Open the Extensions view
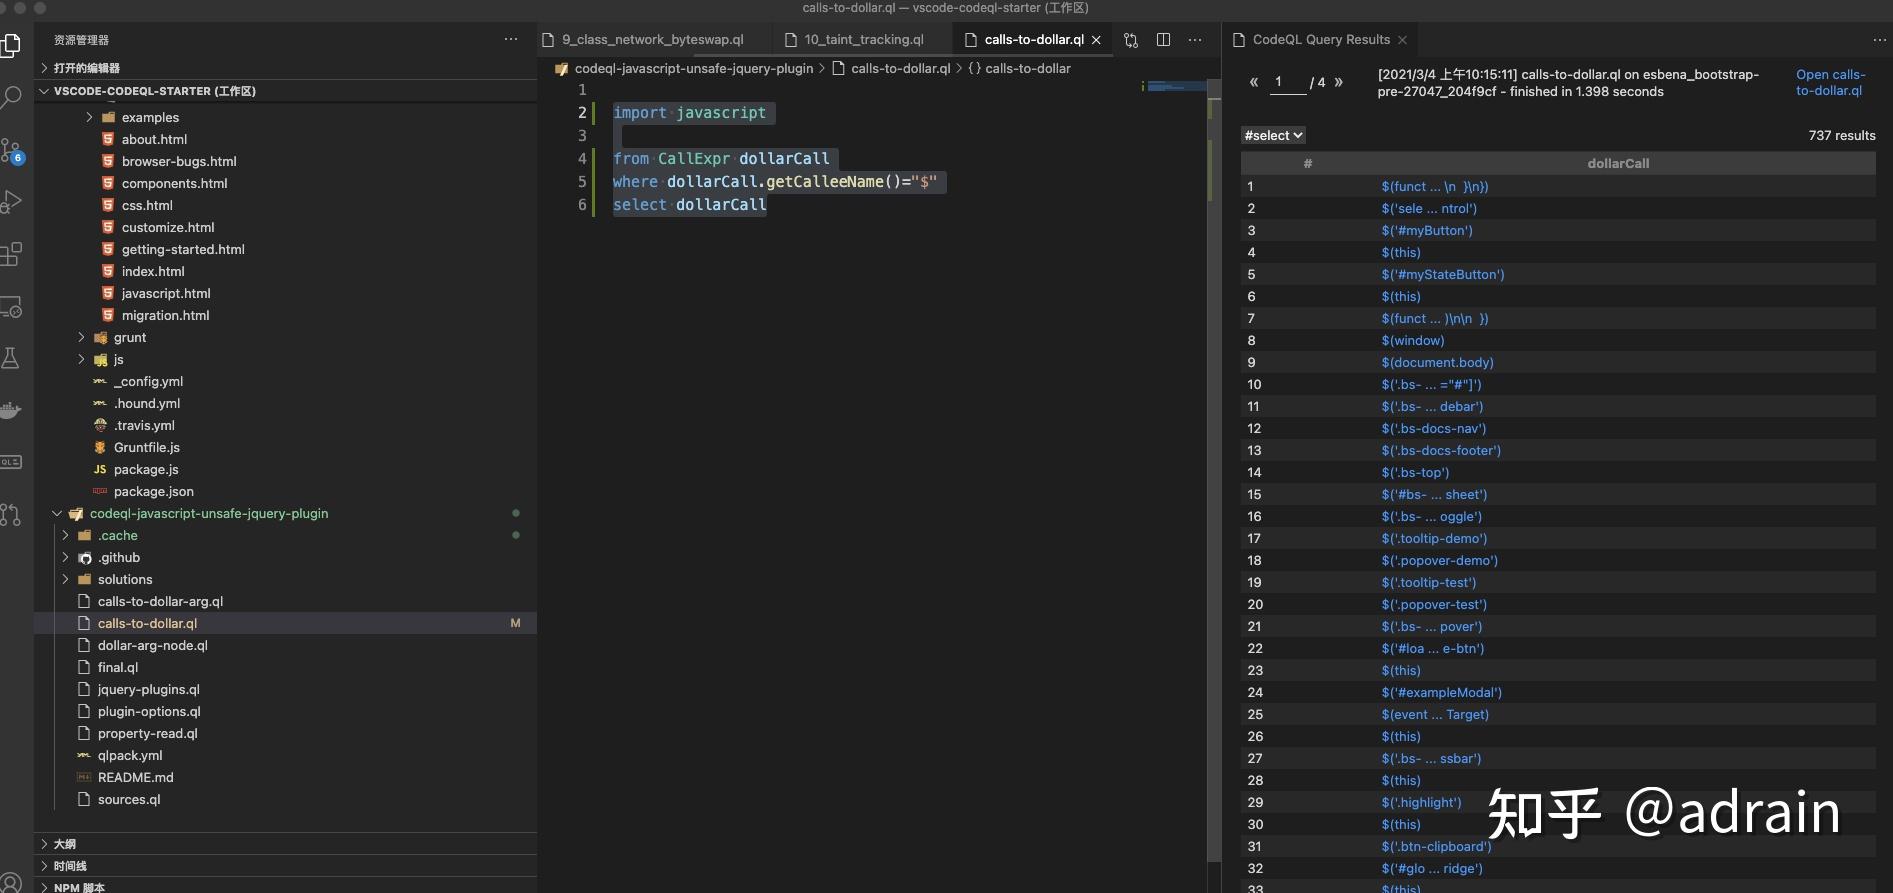Viewport: 1893px width, 893px height. pyautogui.click(x=11, y=254)
